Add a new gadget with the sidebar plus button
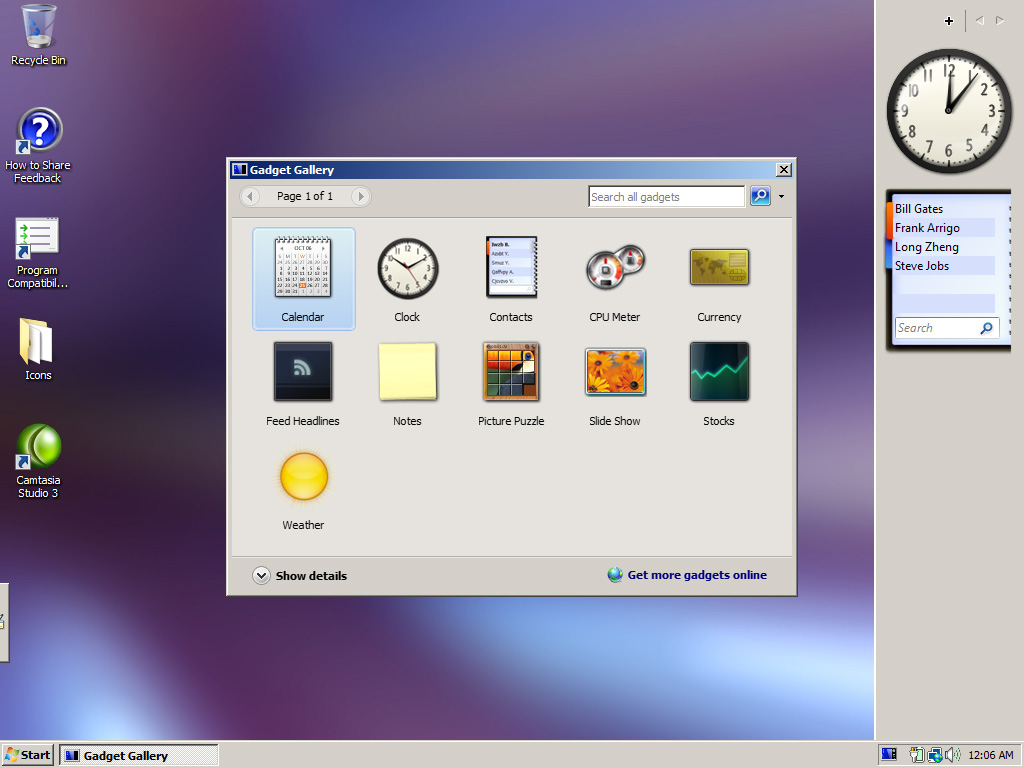Image resolution: width=1024 pixels, height=768 pixels. (948, 20)
